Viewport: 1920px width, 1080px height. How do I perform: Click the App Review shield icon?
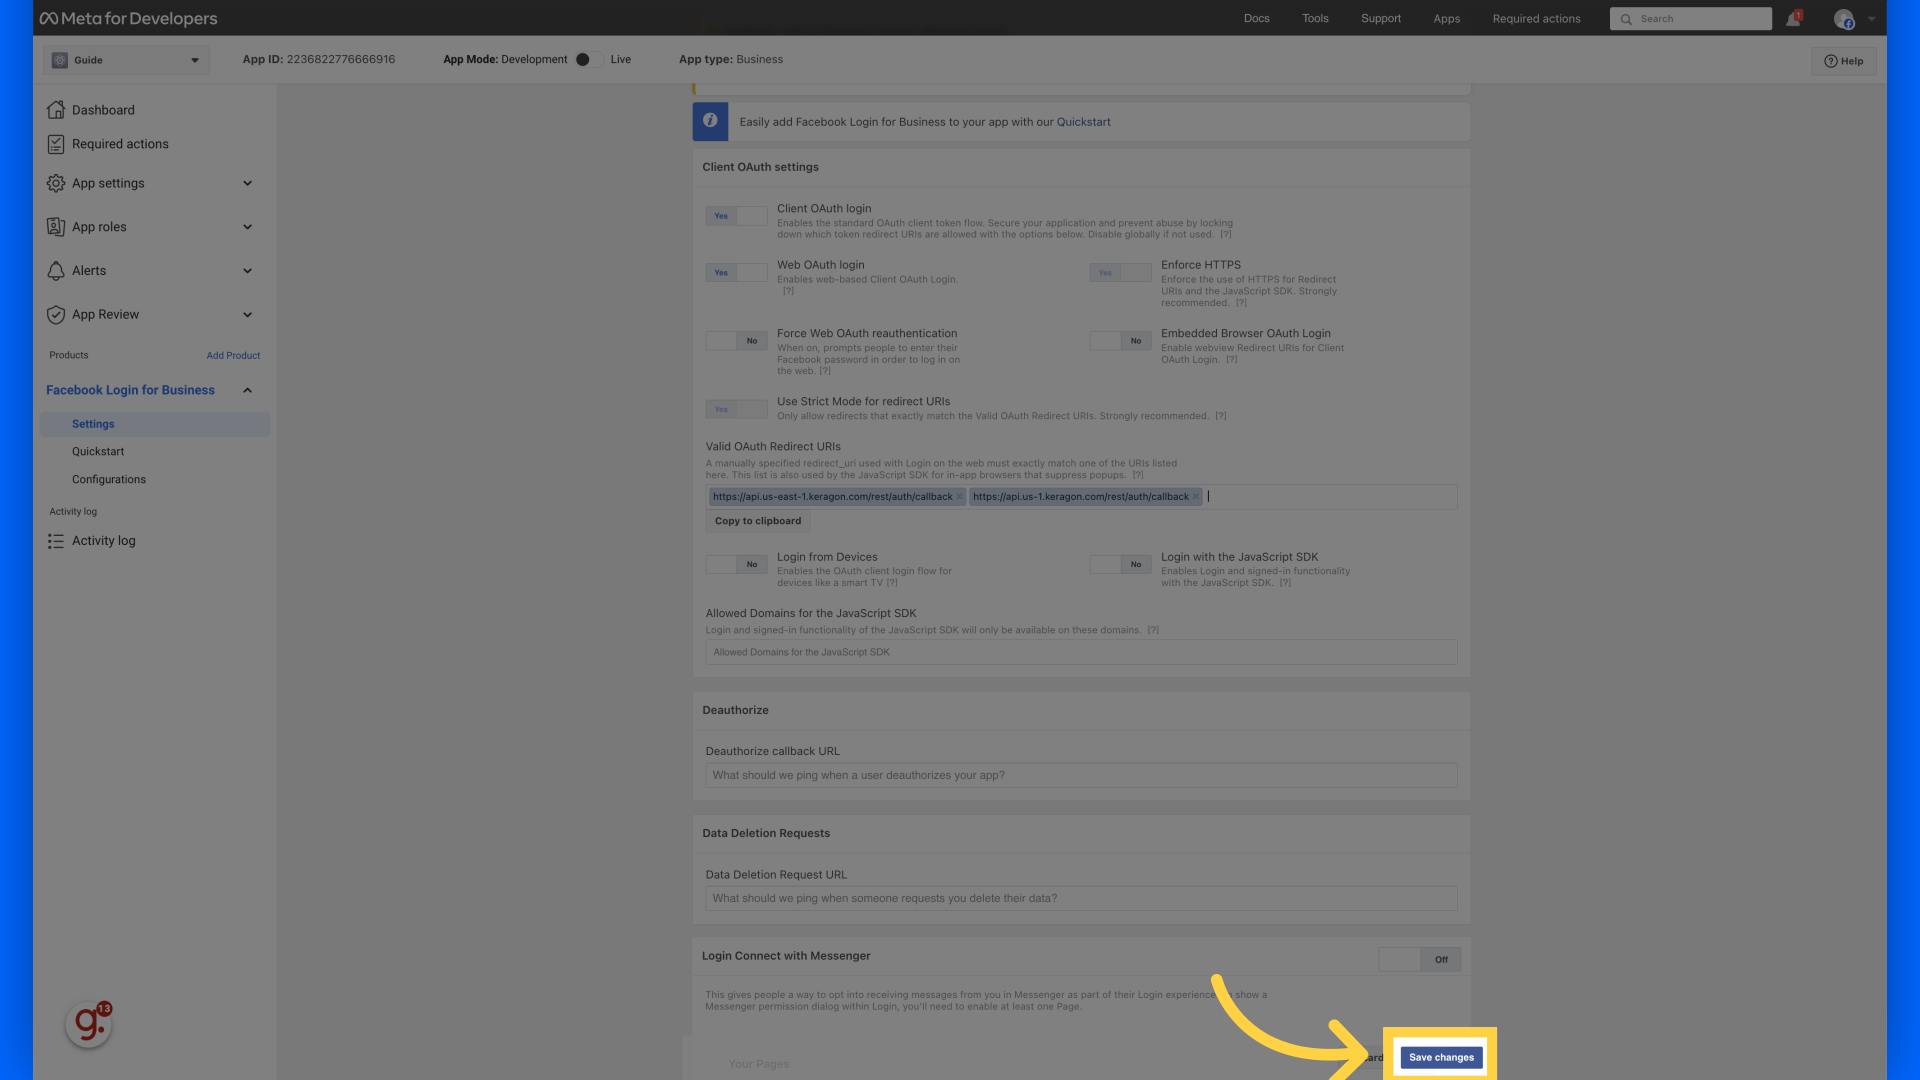[x=56, y=315]
